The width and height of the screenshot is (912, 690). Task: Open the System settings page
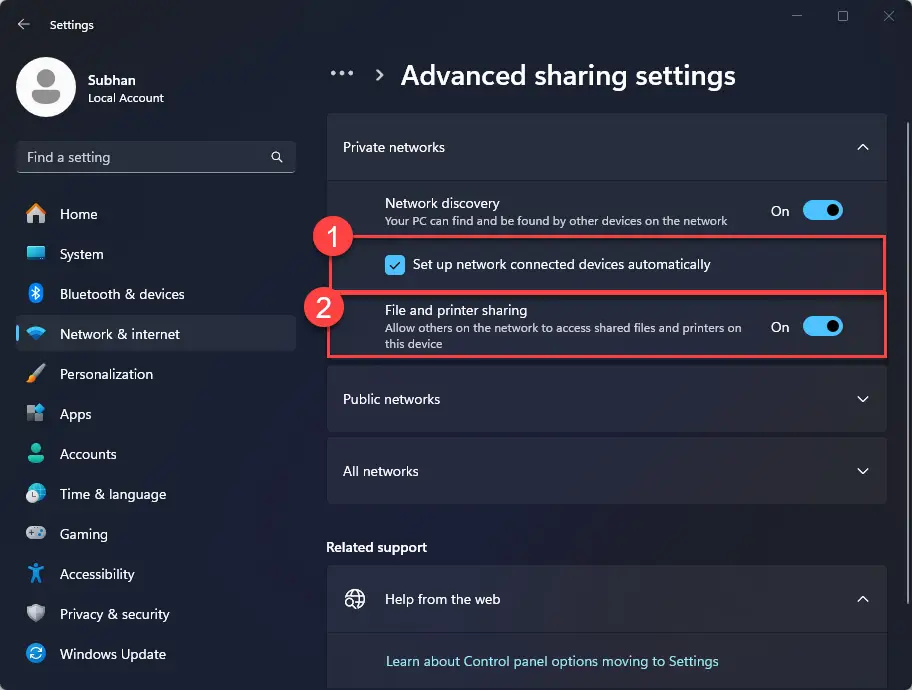tap(81, 254)
